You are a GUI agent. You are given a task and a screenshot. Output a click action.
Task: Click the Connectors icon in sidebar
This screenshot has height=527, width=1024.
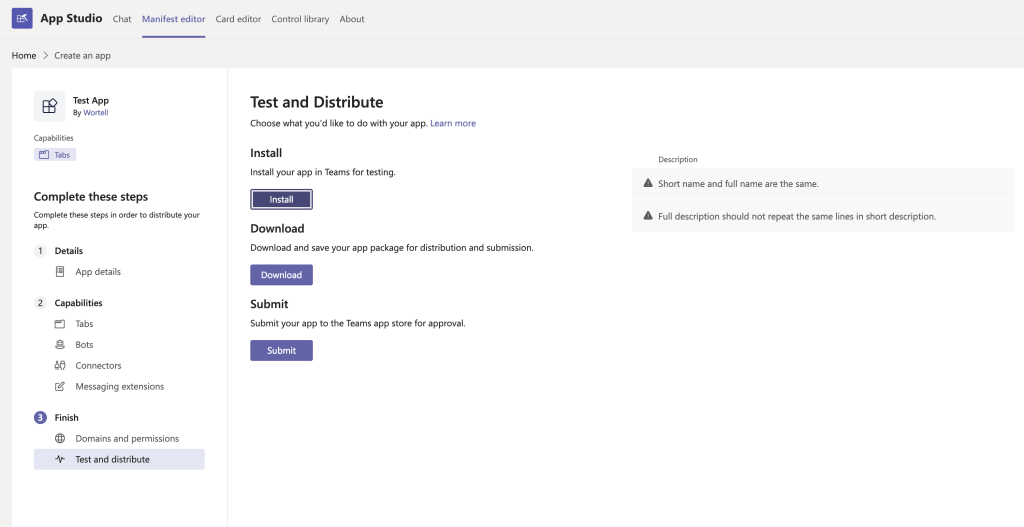(60, 366)
